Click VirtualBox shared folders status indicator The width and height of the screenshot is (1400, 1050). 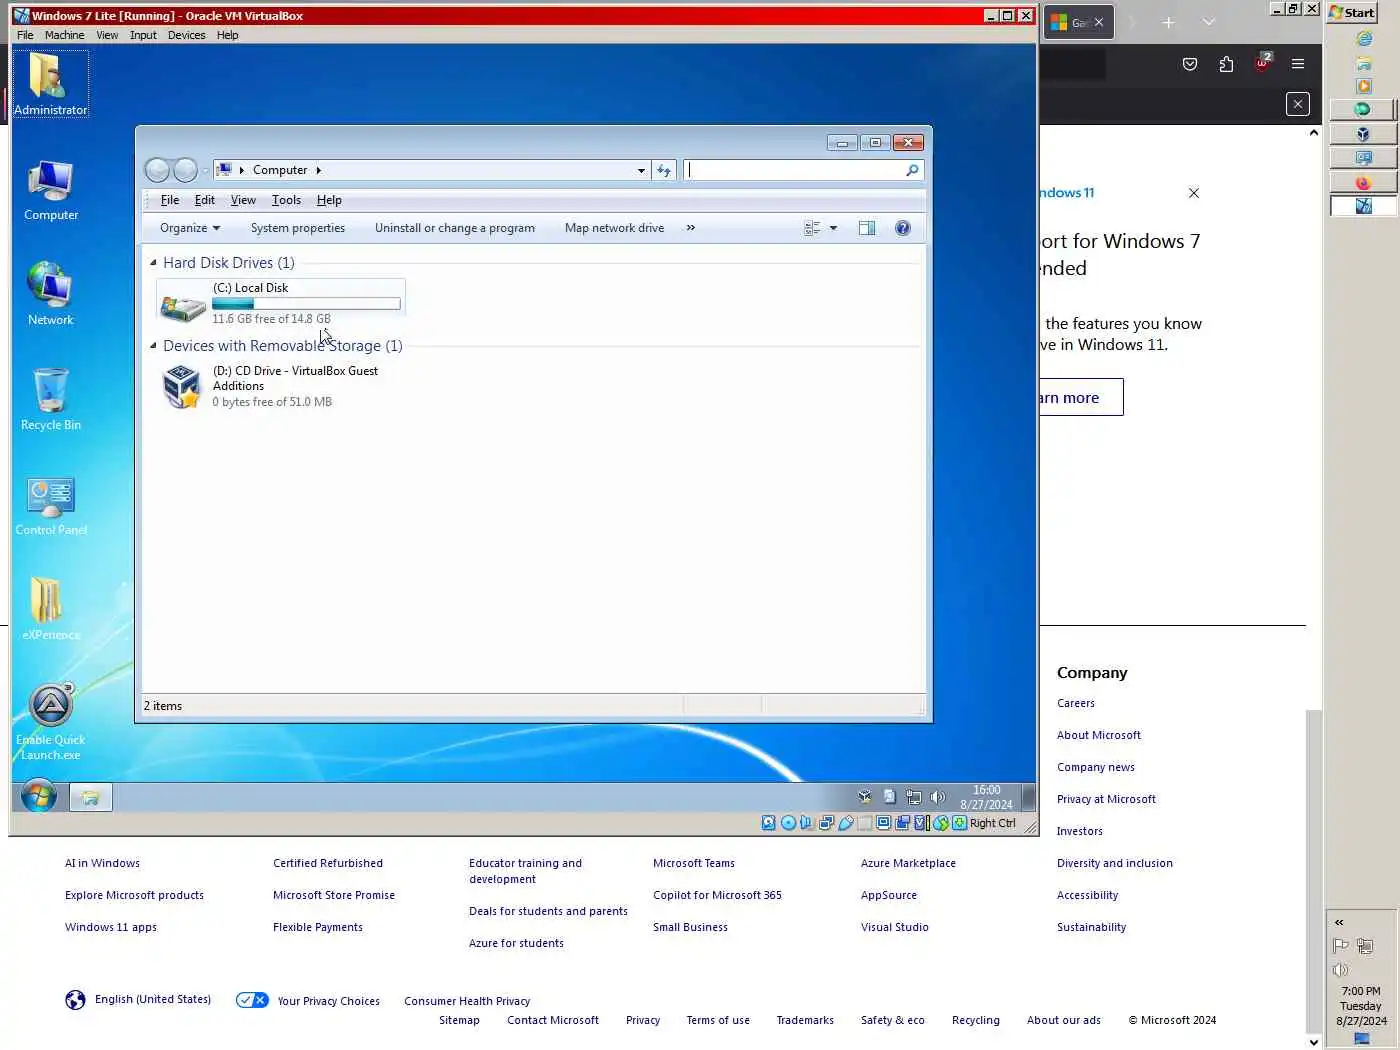(x=864, y=823)
